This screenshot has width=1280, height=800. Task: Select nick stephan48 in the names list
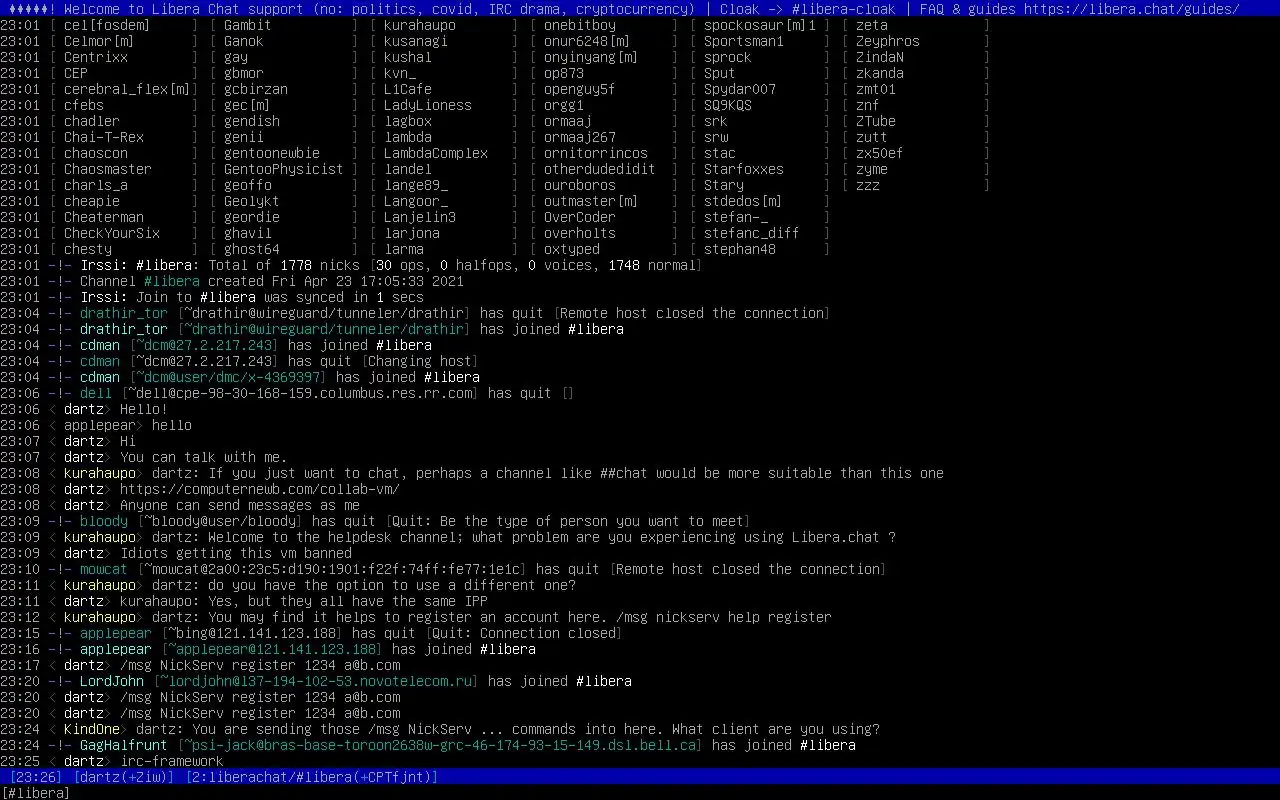[740, 249]
